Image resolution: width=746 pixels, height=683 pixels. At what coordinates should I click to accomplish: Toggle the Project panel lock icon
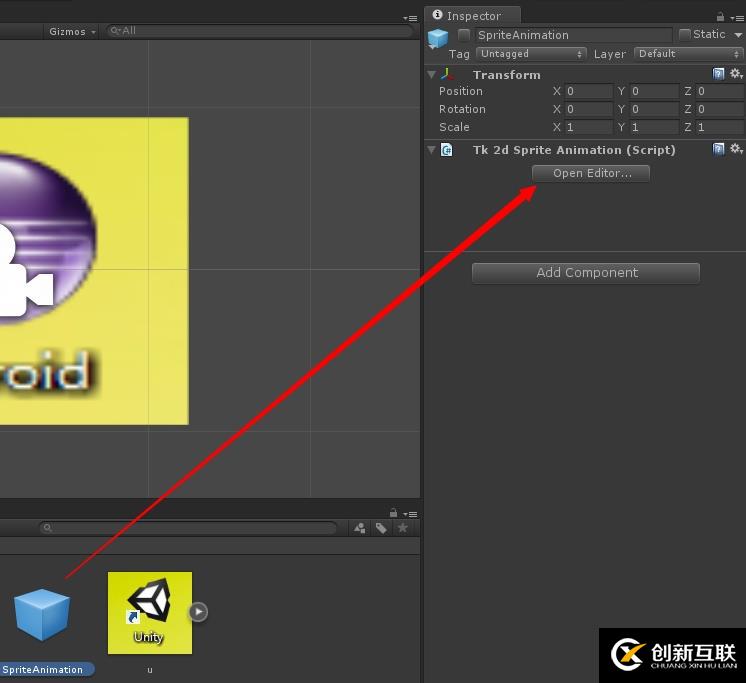click(x=393, y=513)
